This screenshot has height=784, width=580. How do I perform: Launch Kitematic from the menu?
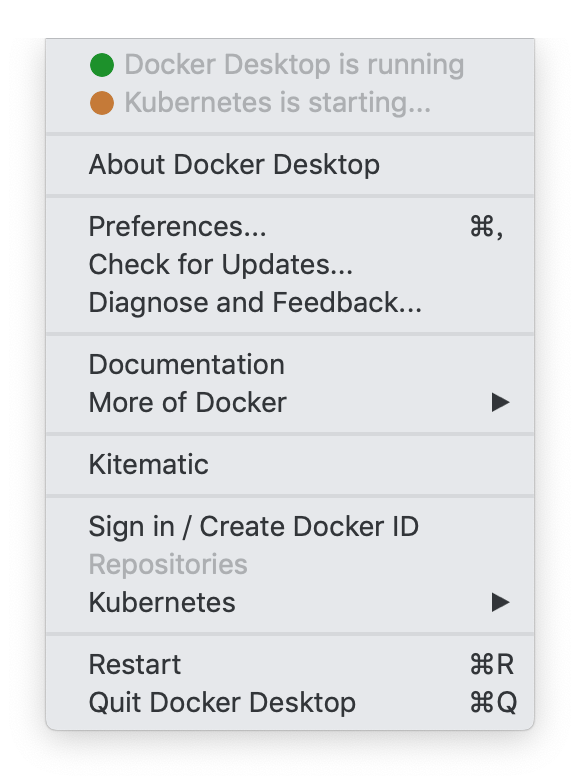click(x=290, y=464)
